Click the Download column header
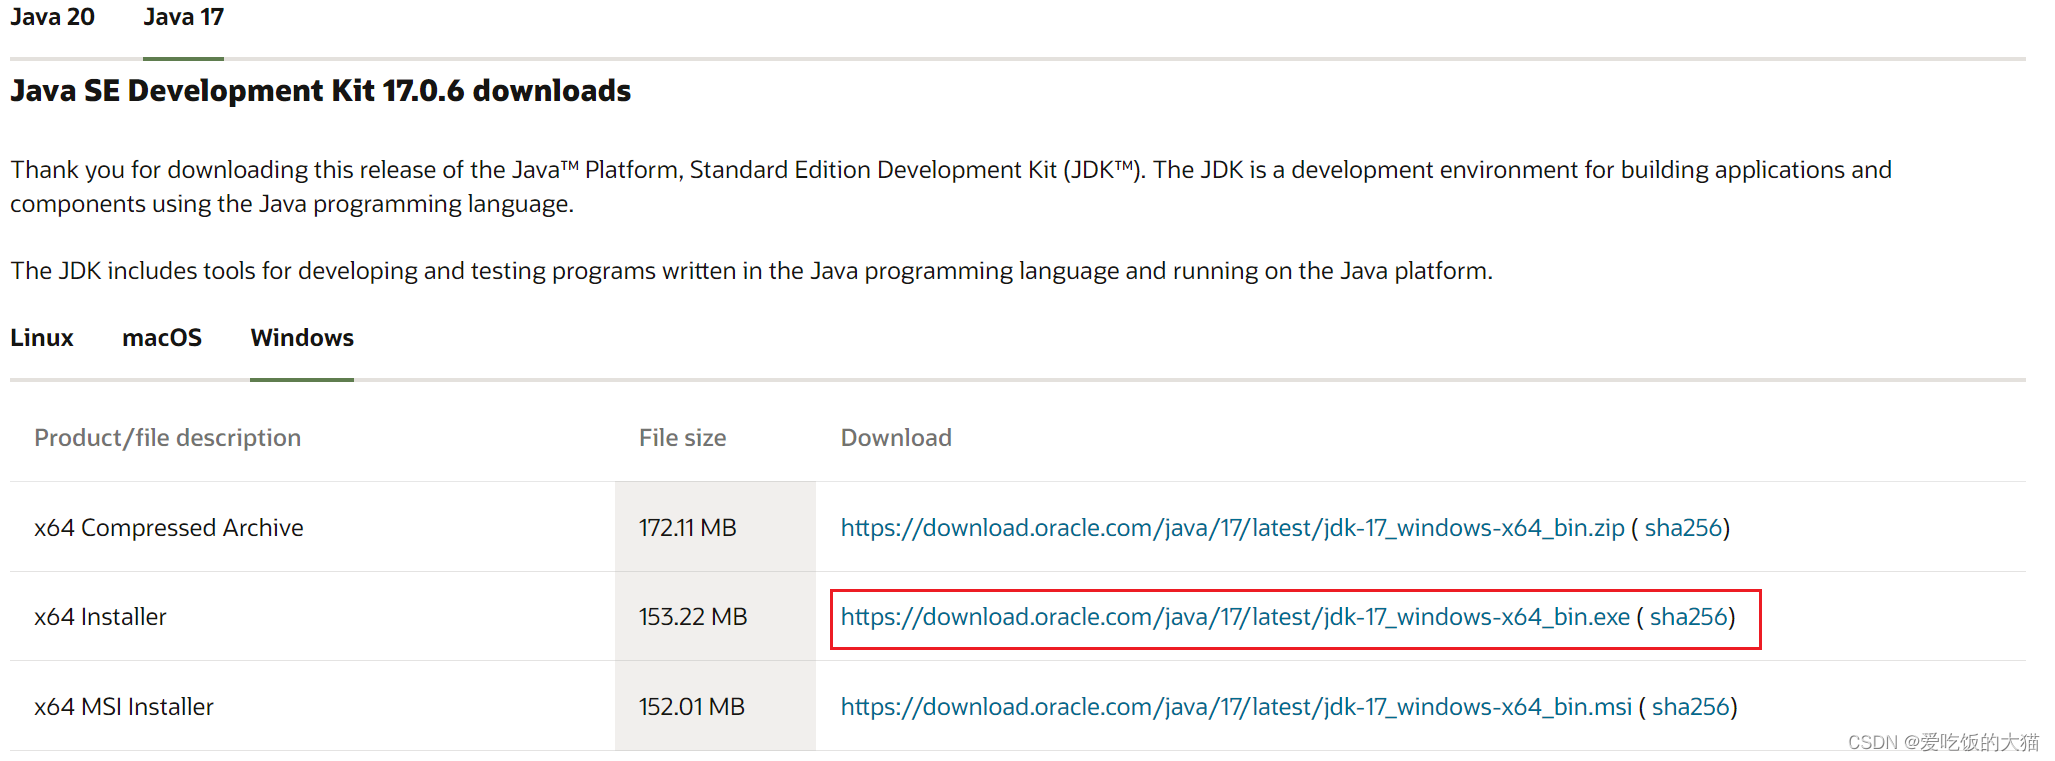The height and width of the screenshot is (761, 2055). coord(896,438)
